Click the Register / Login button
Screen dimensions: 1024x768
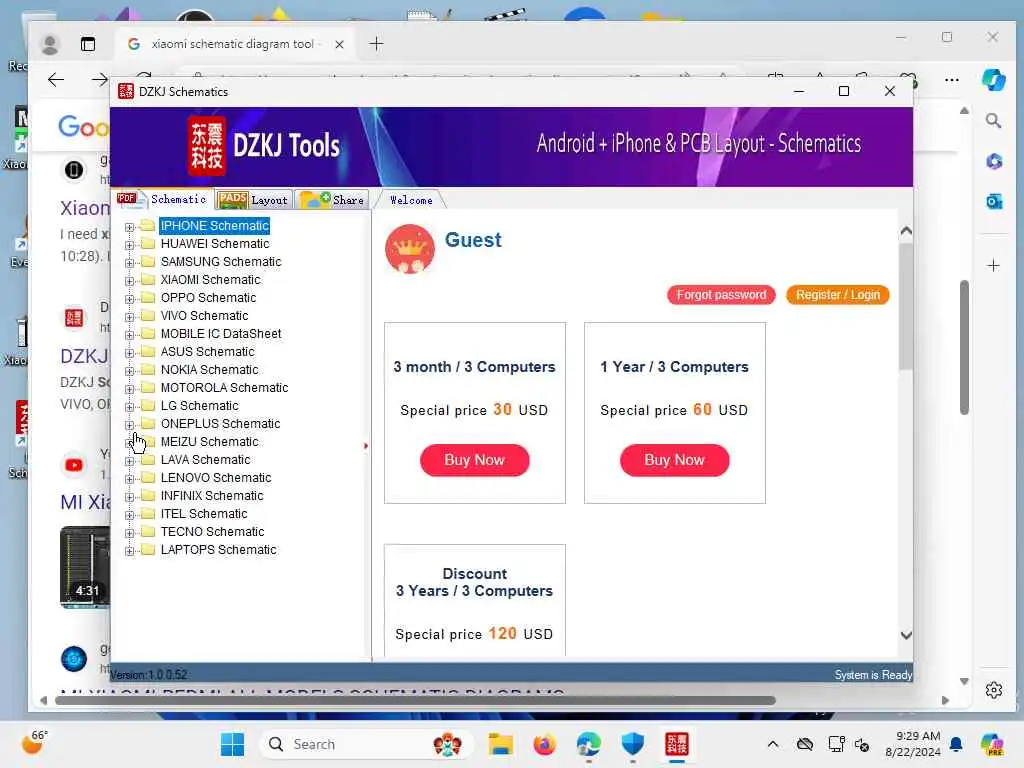[837, 295]
